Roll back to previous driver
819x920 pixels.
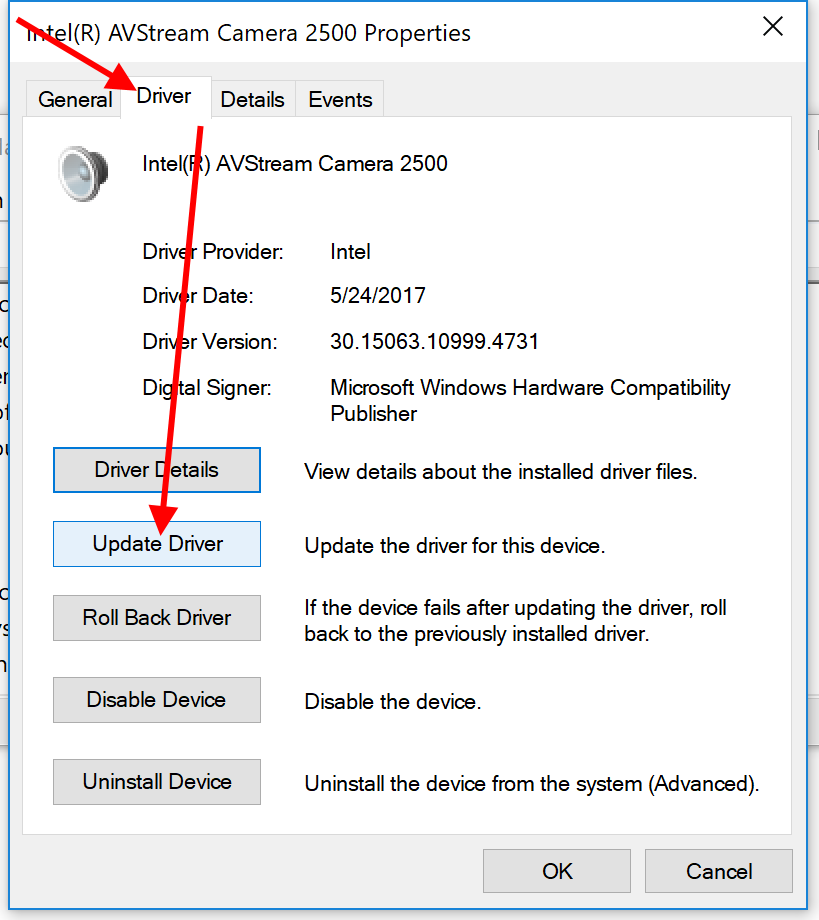(x=156, y=617)
